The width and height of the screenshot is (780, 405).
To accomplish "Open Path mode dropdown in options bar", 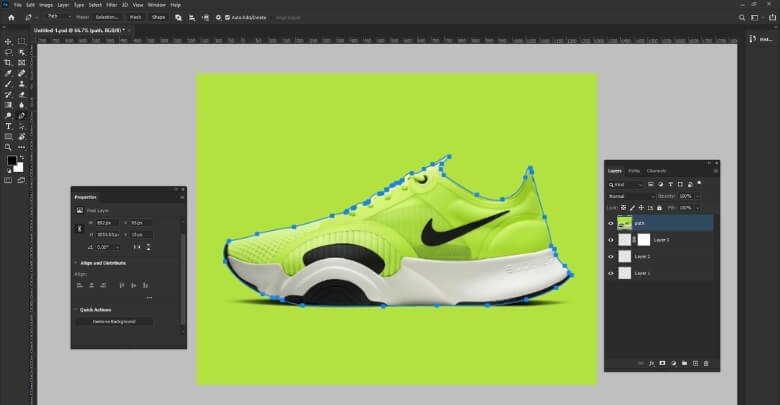I will (x=59, y=17).
